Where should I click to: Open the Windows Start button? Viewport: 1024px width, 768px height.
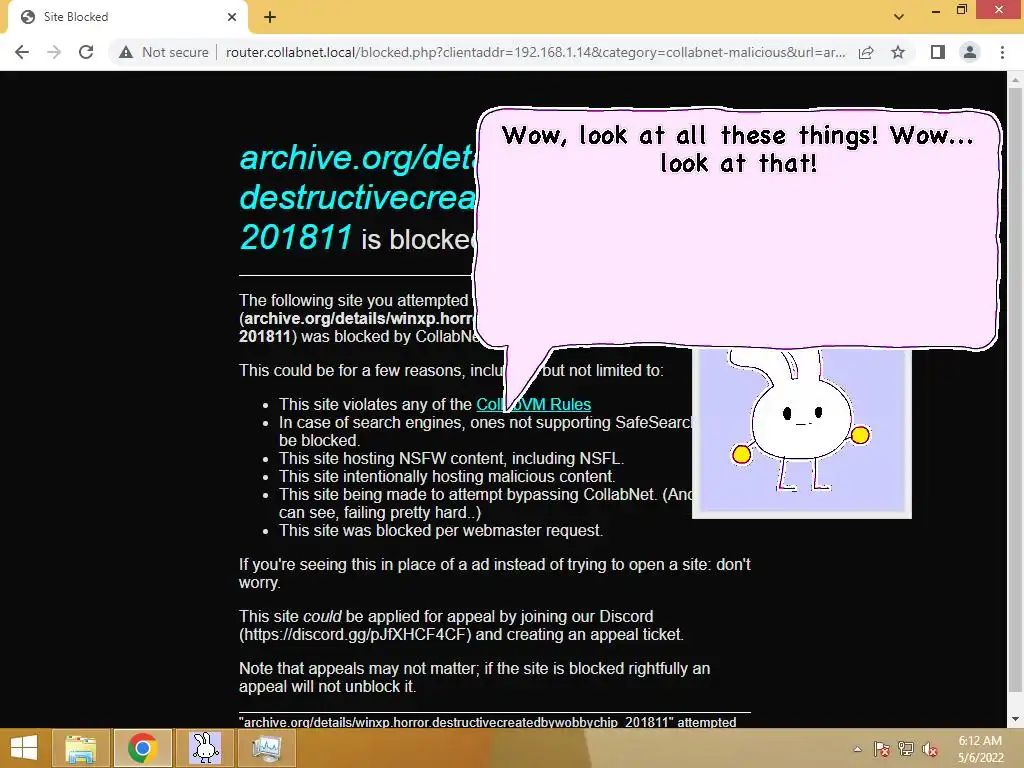[24, 748]
